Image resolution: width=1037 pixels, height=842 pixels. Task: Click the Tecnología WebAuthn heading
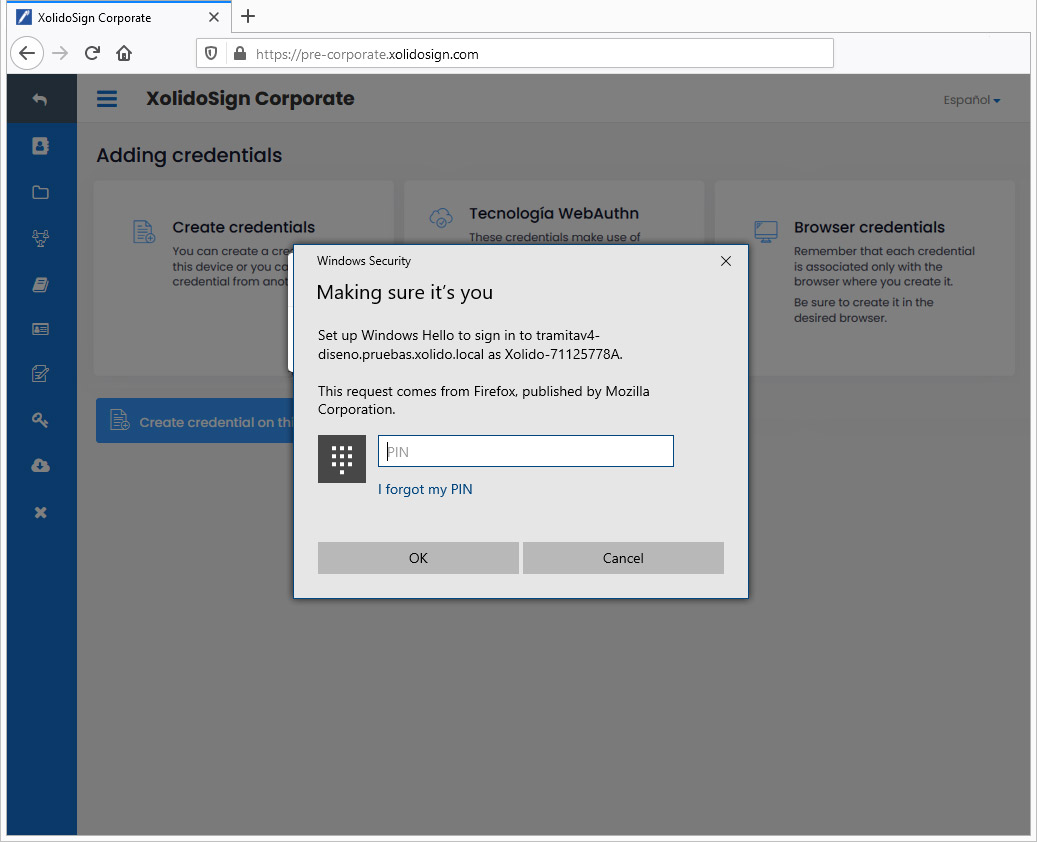point(554,213)
